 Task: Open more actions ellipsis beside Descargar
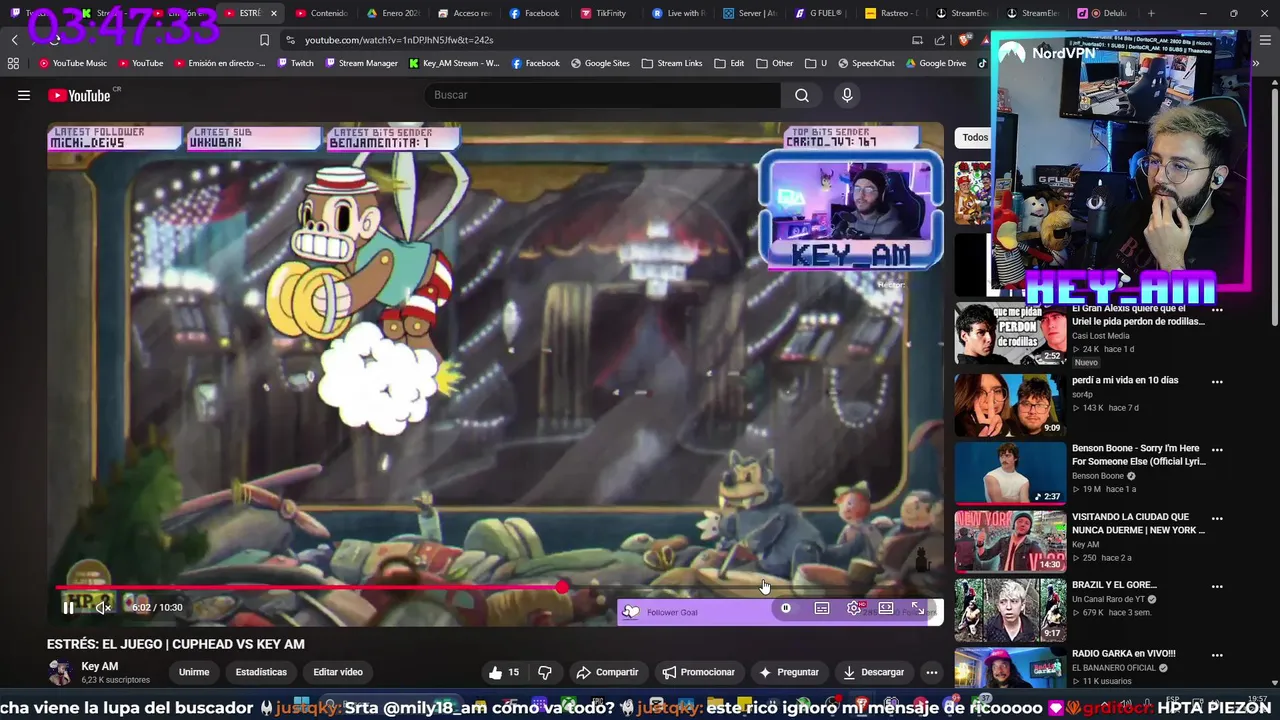point(932,672)
